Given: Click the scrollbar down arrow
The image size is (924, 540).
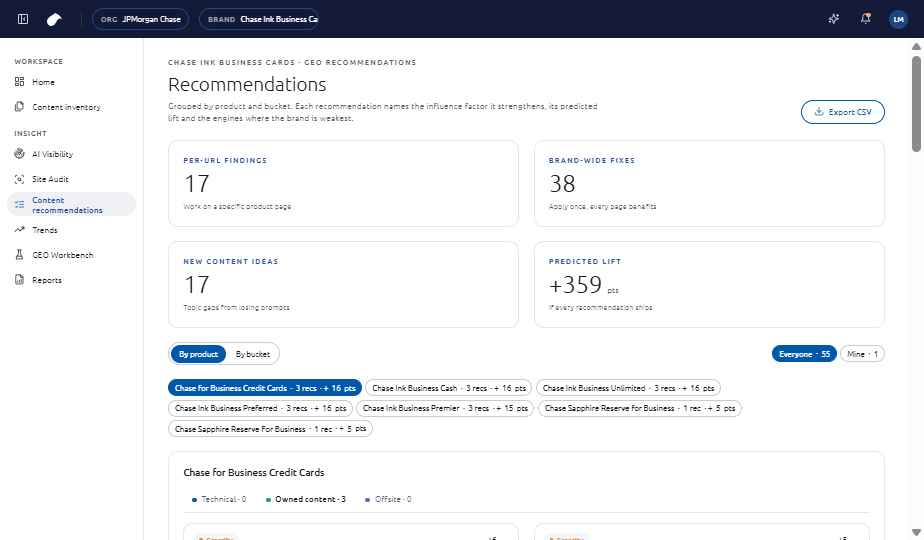Looking at the screenshot, I should pyautogui.click(x=916, y=532).
